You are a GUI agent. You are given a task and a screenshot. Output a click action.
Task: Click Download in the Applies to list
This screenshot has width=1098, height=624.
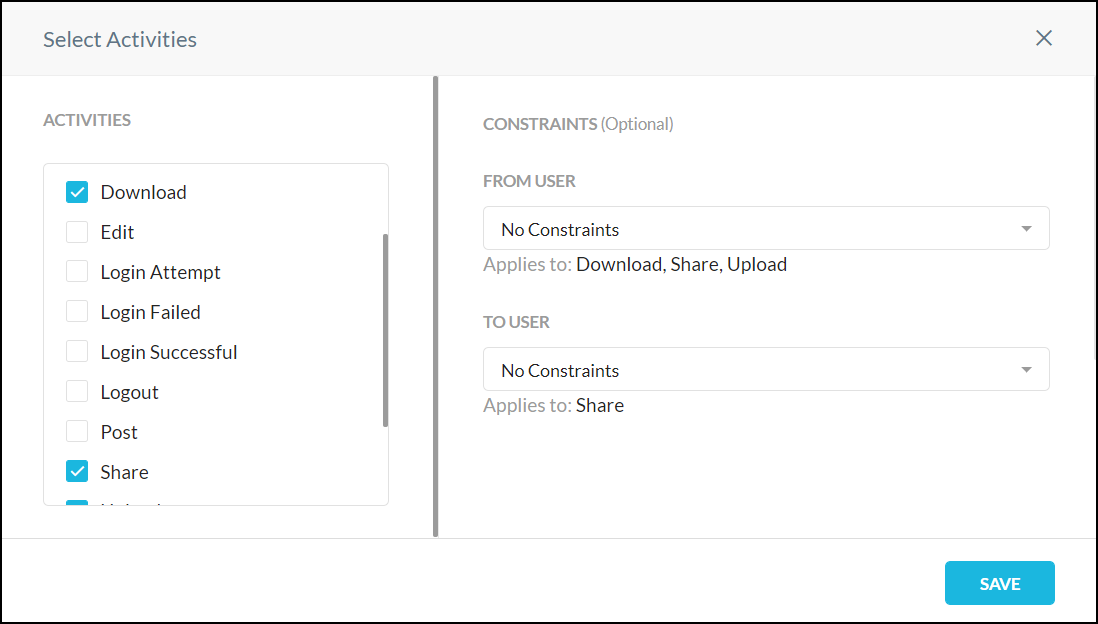621,264
